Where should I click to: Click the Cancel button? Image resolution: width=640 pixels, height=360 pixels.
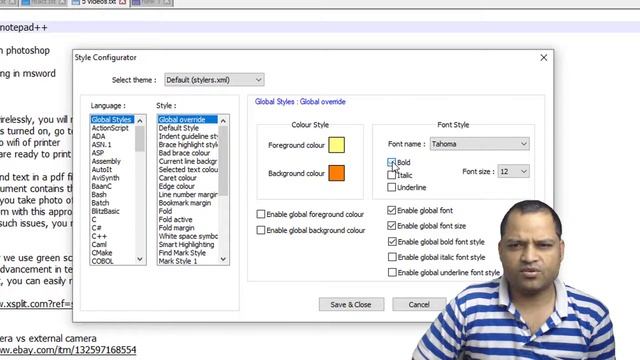(419, 304)
